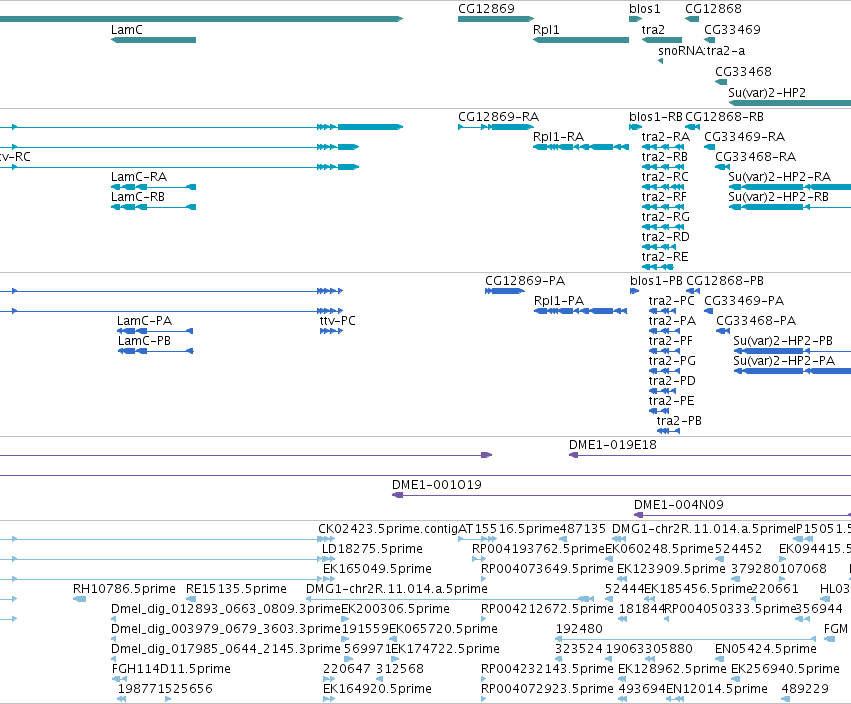Select the DME1-001O19 clone label

[x=437, y=485]
